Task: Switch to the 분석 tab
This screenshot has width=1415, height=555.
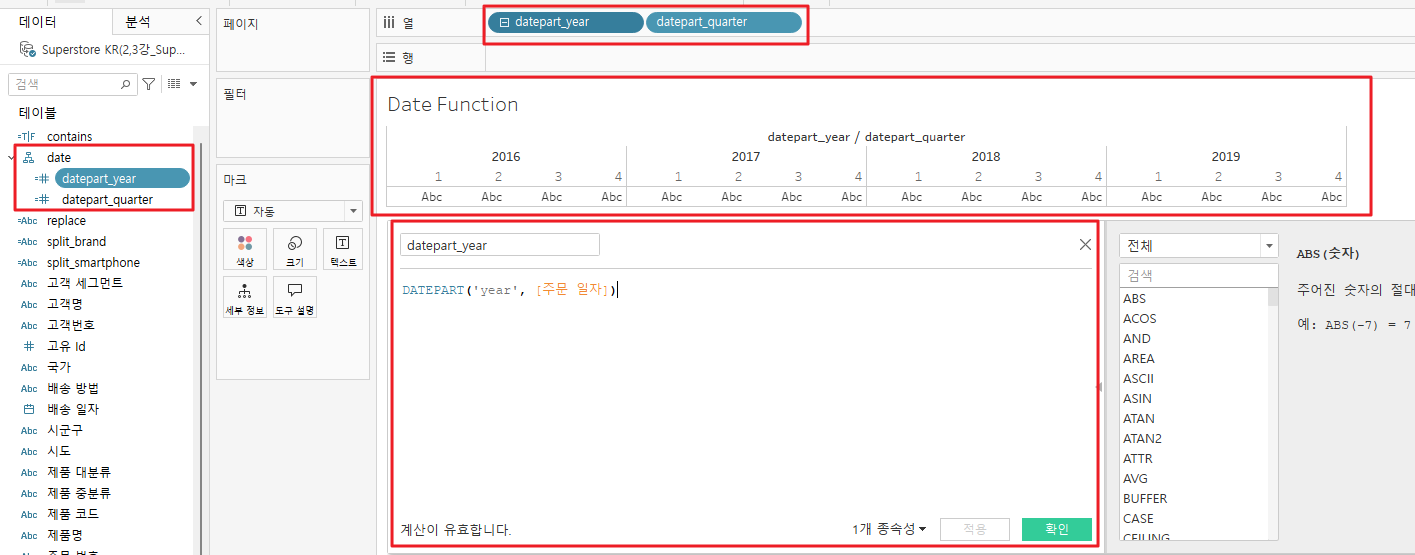Action: (x=138, y=21)
